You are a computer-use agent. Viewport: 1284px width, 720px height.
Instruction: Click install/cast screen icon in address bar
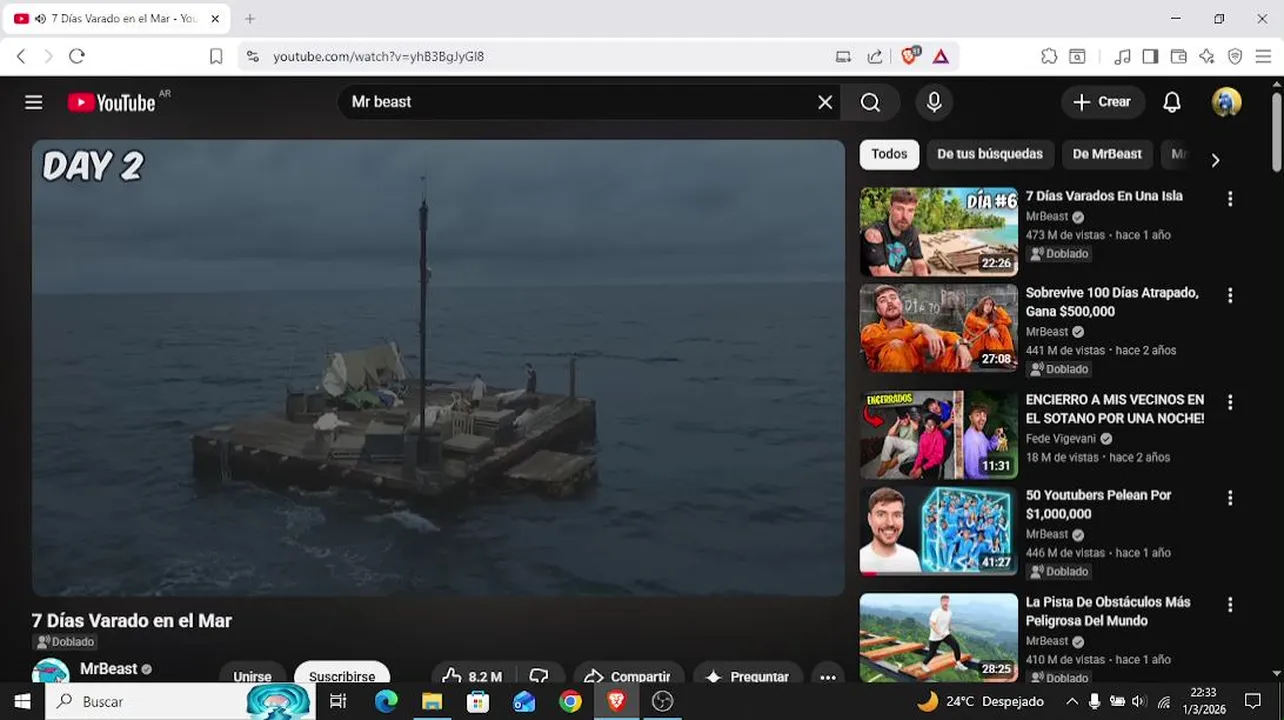tap(843, 57)
